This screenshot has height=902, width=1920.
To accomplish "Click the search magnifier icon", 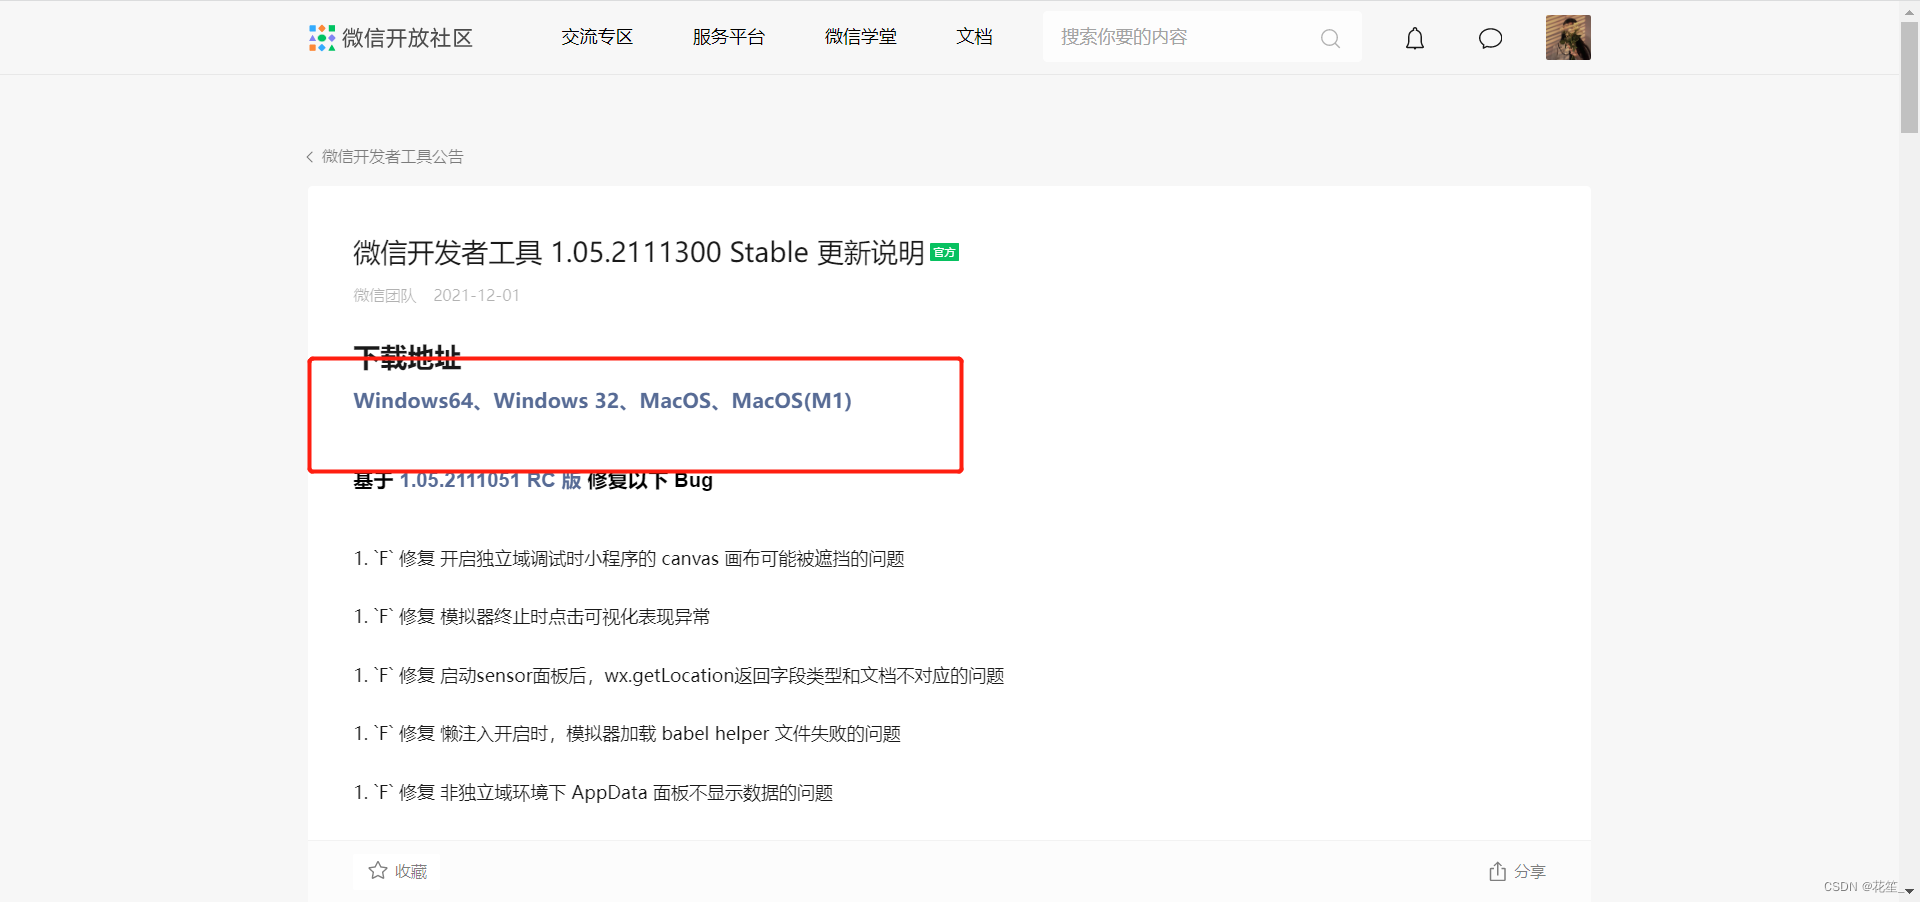I will click(1330, 38).
